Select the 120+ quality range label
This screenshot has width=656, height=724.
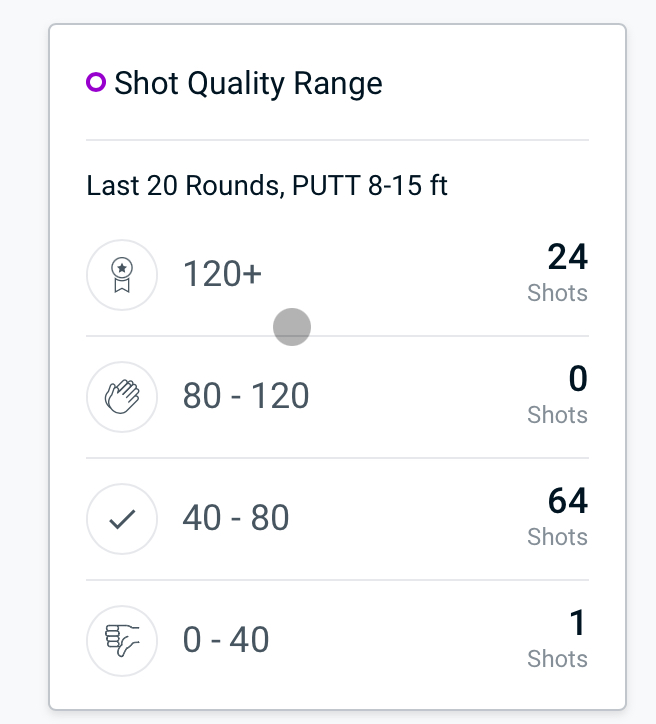coord(223,274)
